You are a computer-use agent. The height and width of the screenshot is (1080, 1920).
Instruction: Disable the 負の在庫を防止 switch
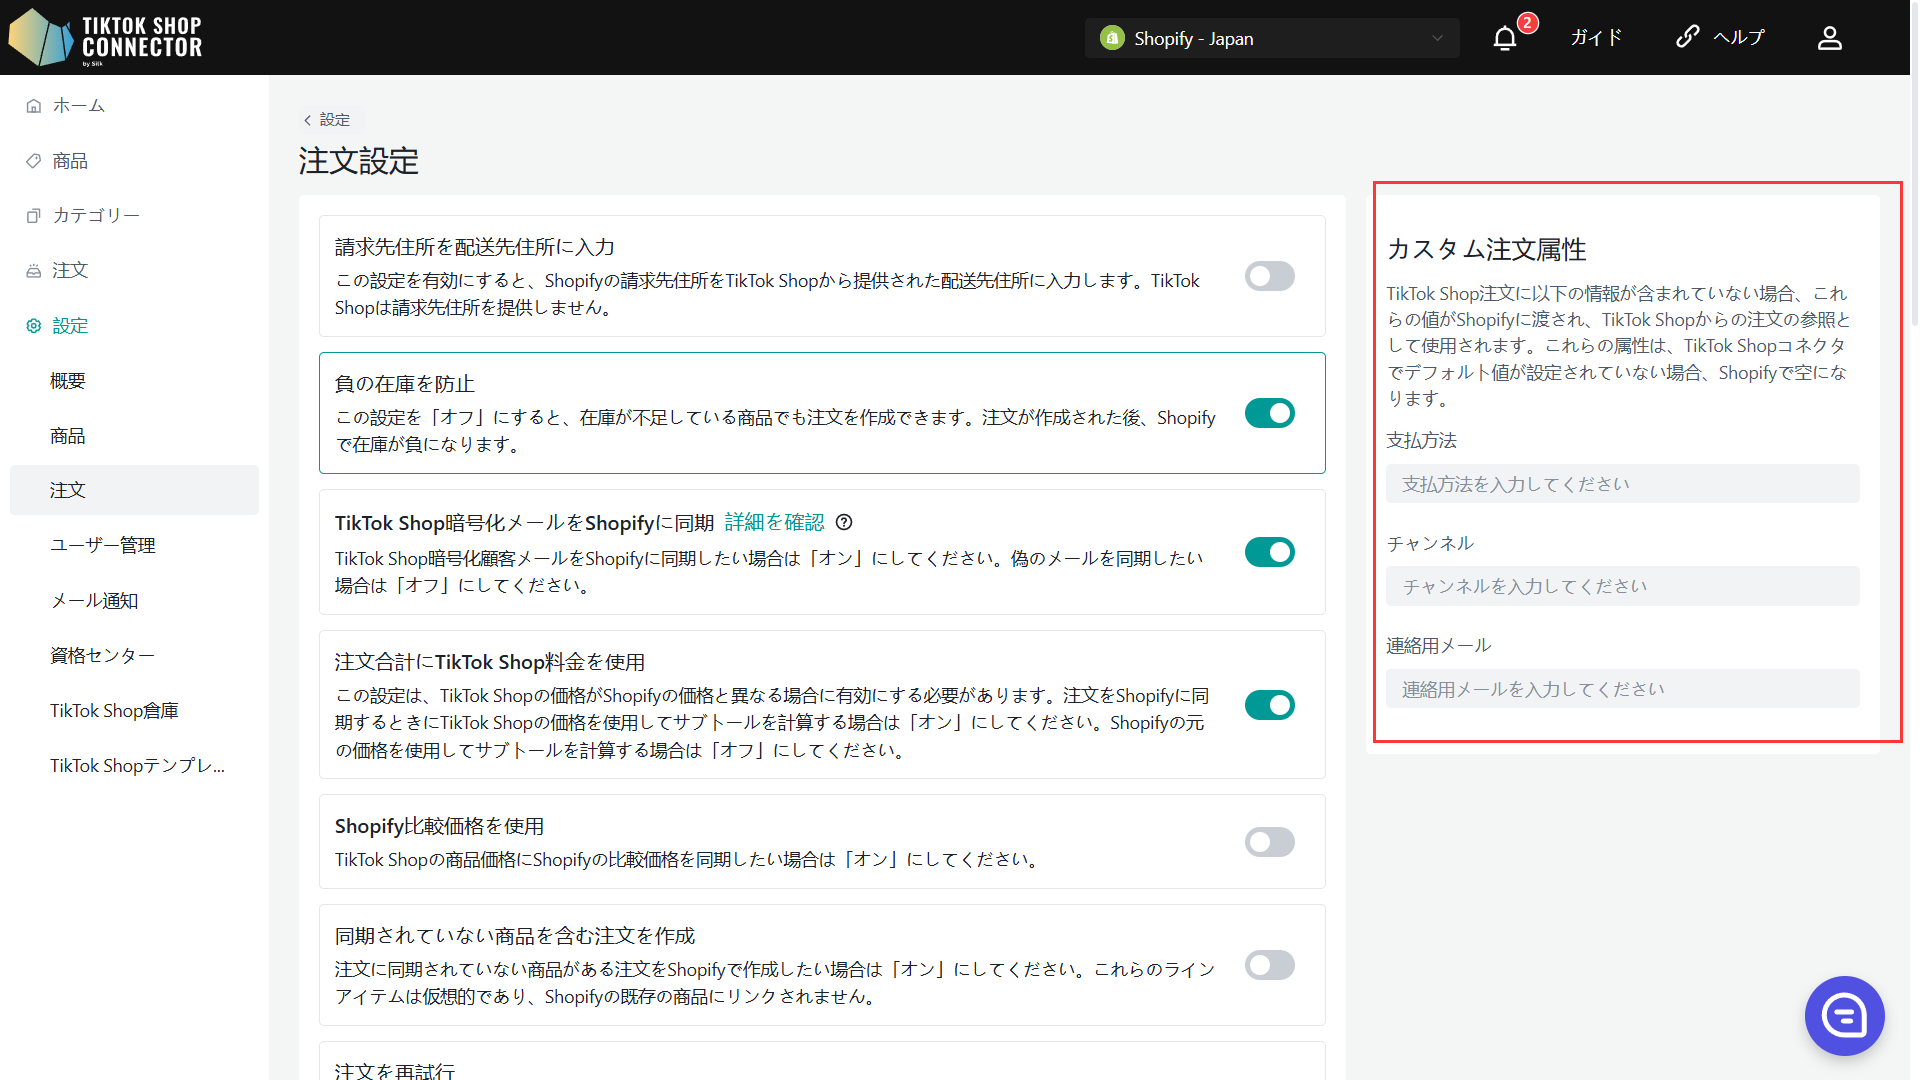(1270, 413)
